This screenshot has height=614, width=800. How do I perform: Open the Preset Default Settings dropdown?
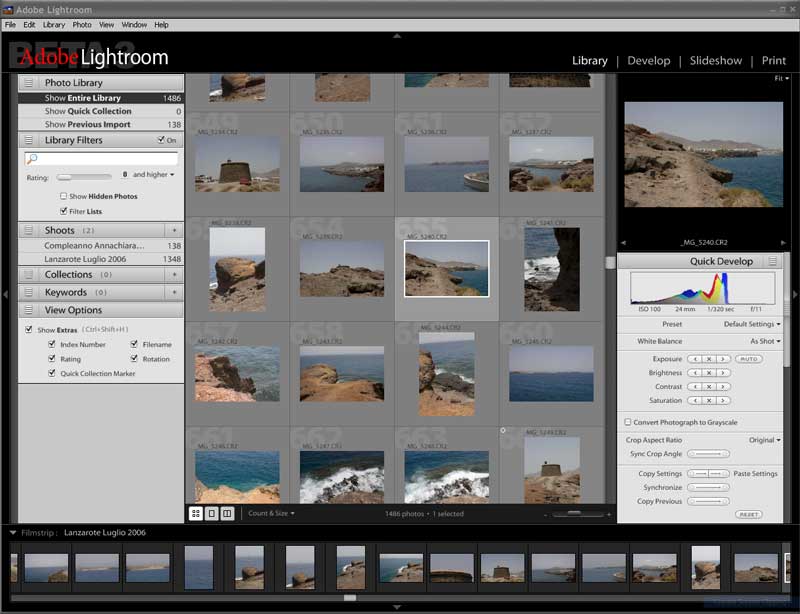coord(752,324)
